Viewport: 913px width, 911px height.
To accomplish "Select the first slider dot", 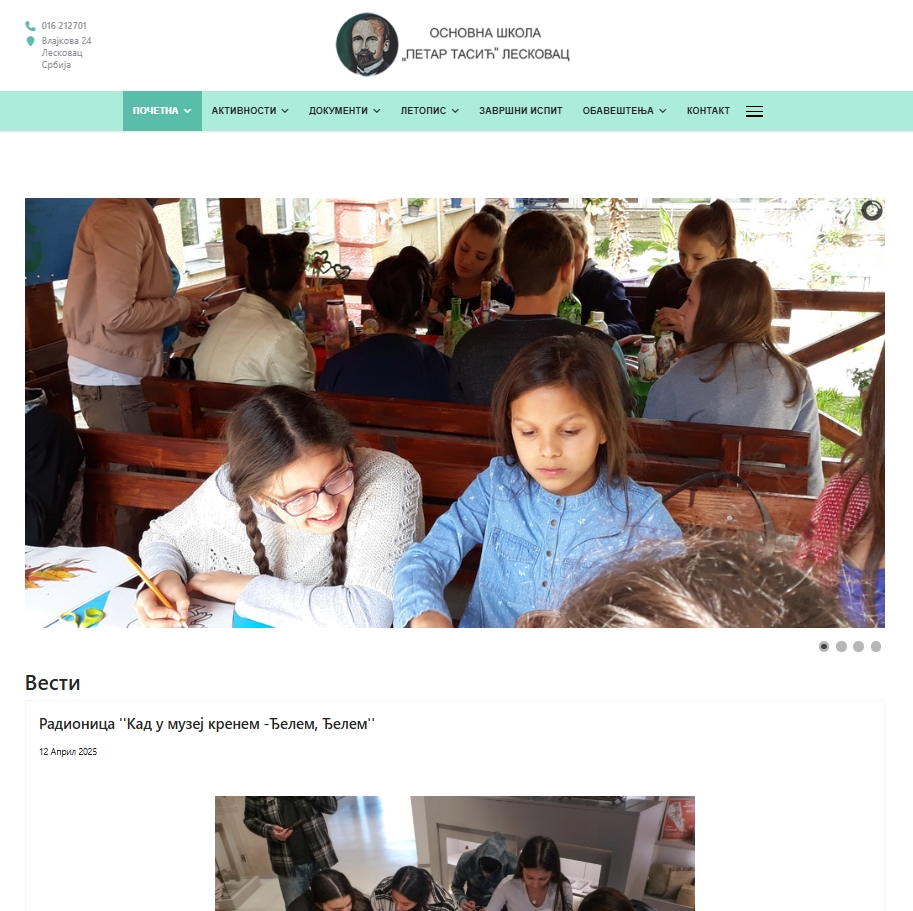I will point(824,646).
